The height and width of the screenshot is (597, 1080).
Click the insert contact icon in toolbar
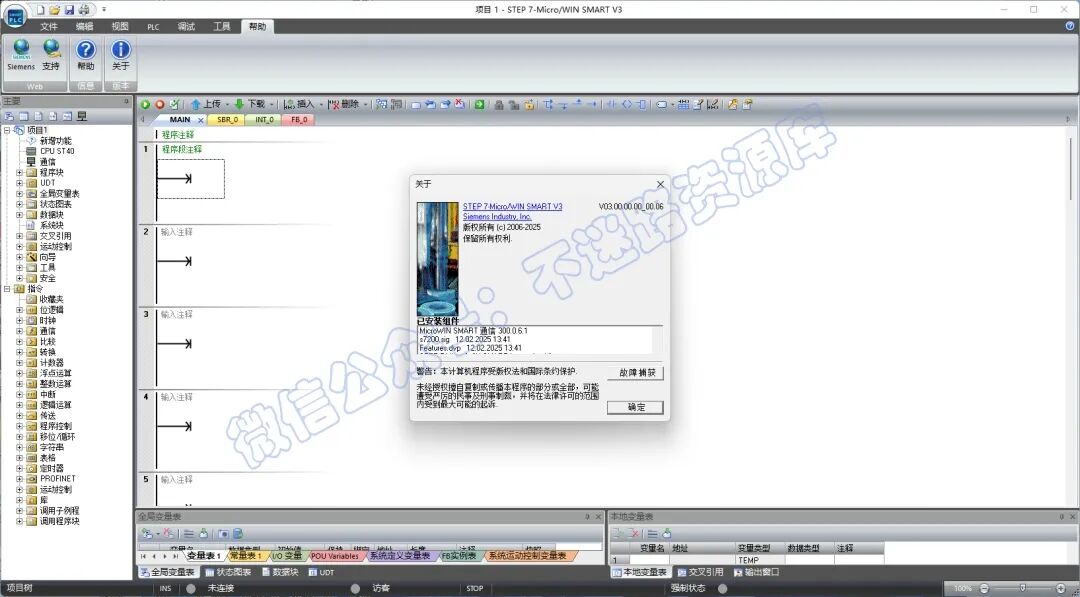611,104
